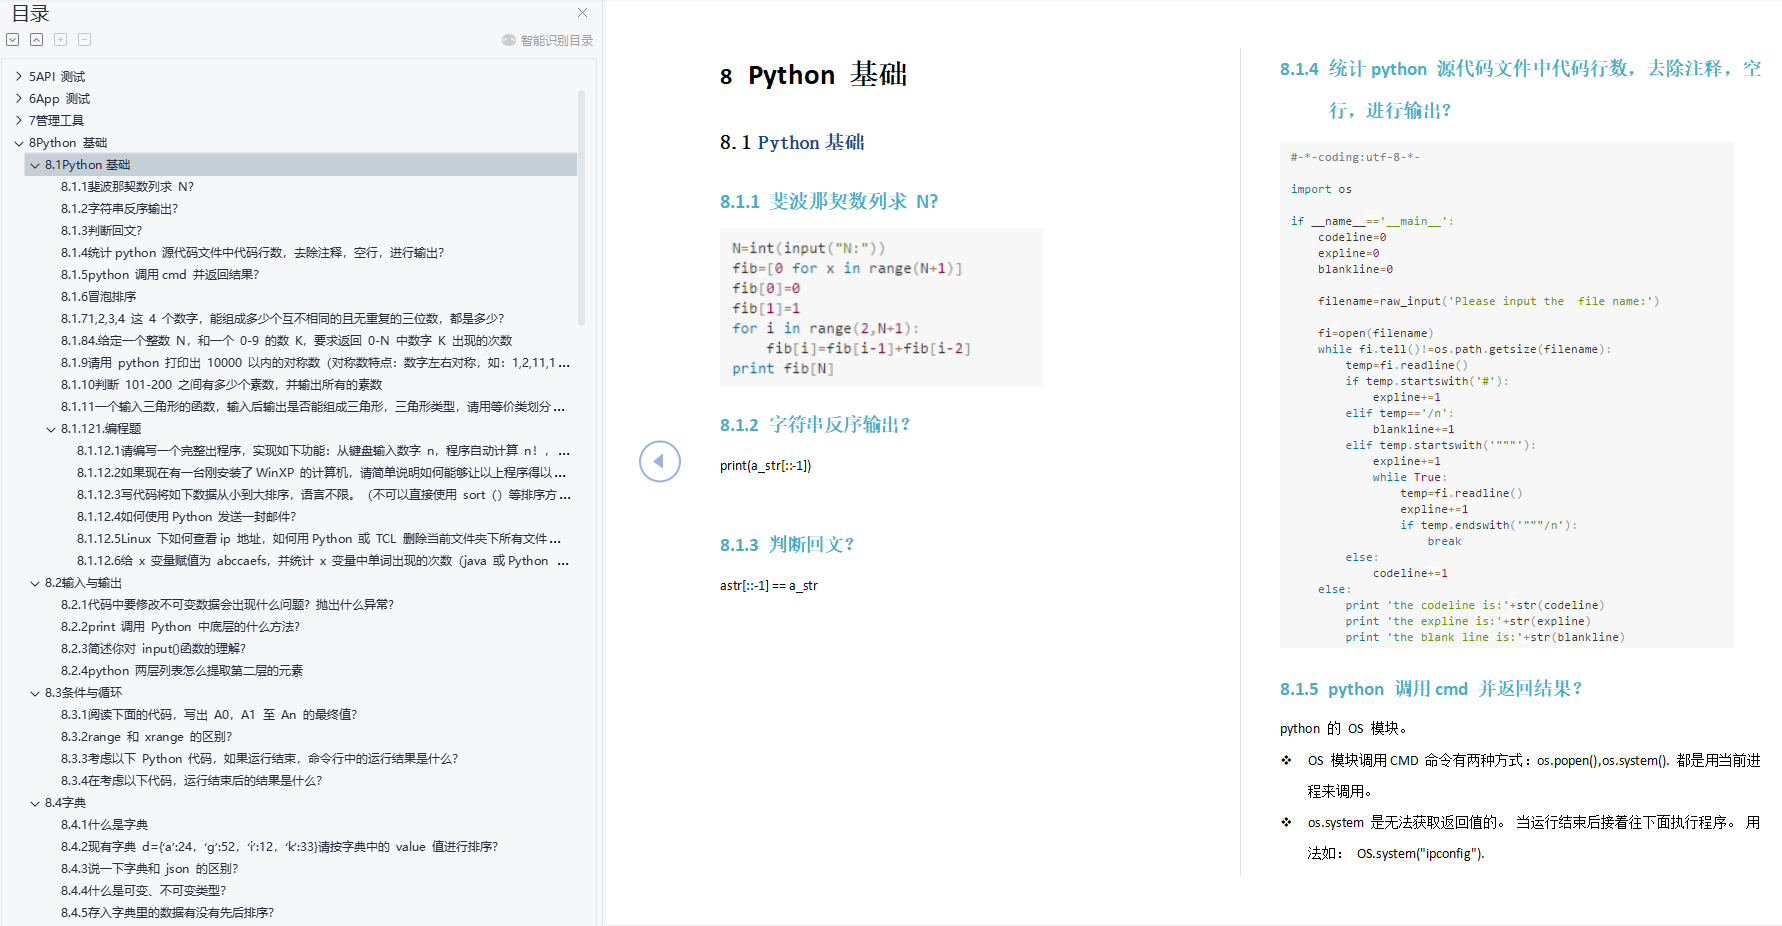1782x926 pixels.
Task: Collapse the 8.1Python 基础 section
Action: coord(35,165)
